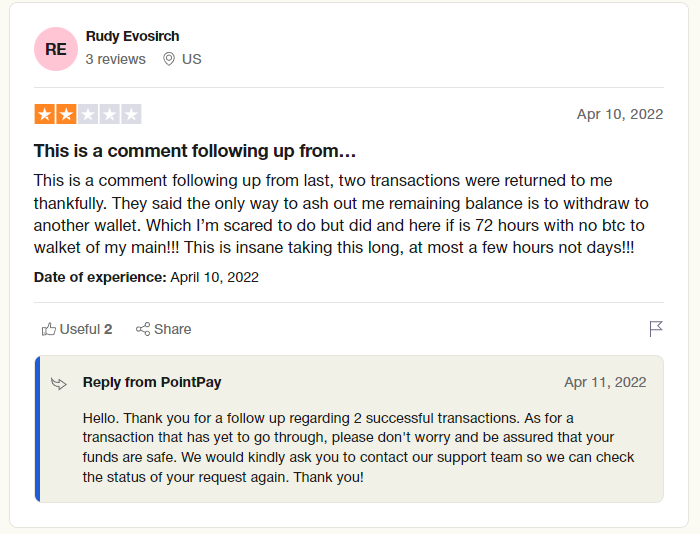Click the fifth gray star
Viewport: 700px width, 534px height.
131,114
